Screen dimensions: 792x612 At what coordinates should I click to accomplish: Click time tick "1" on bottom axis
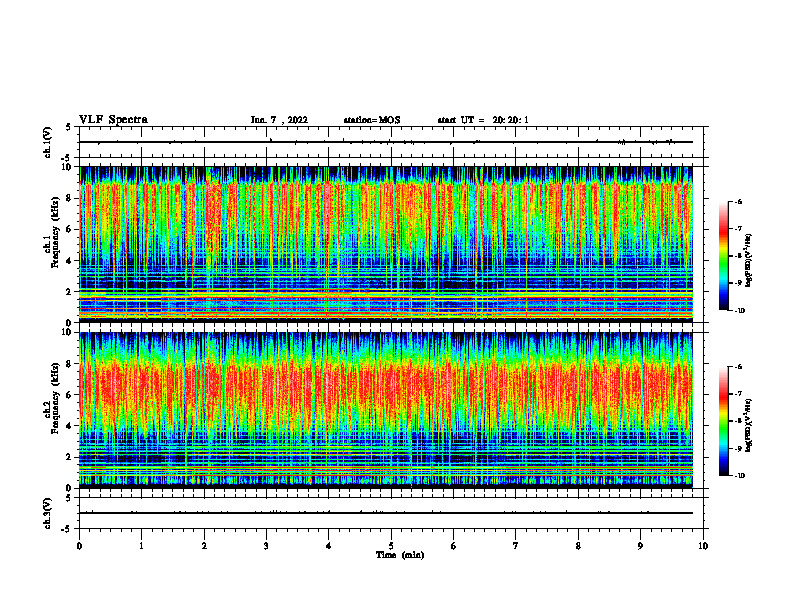pyautogui.click(x=141, y=546)
